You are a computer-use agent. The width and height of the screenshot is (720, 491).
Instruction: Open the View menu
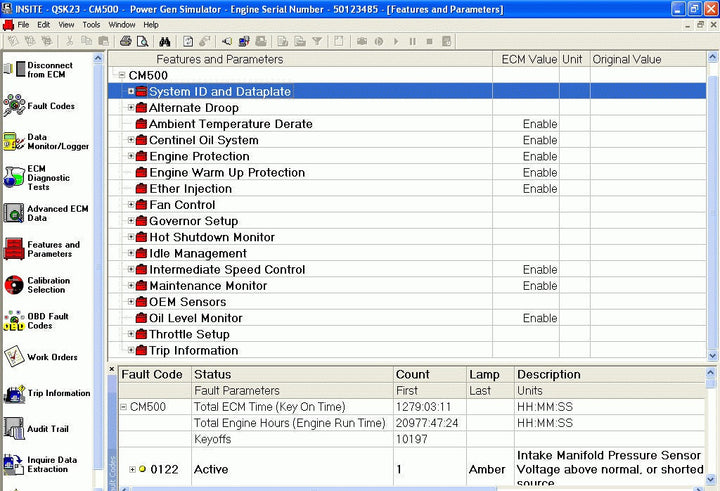click(x=66, y=25)
